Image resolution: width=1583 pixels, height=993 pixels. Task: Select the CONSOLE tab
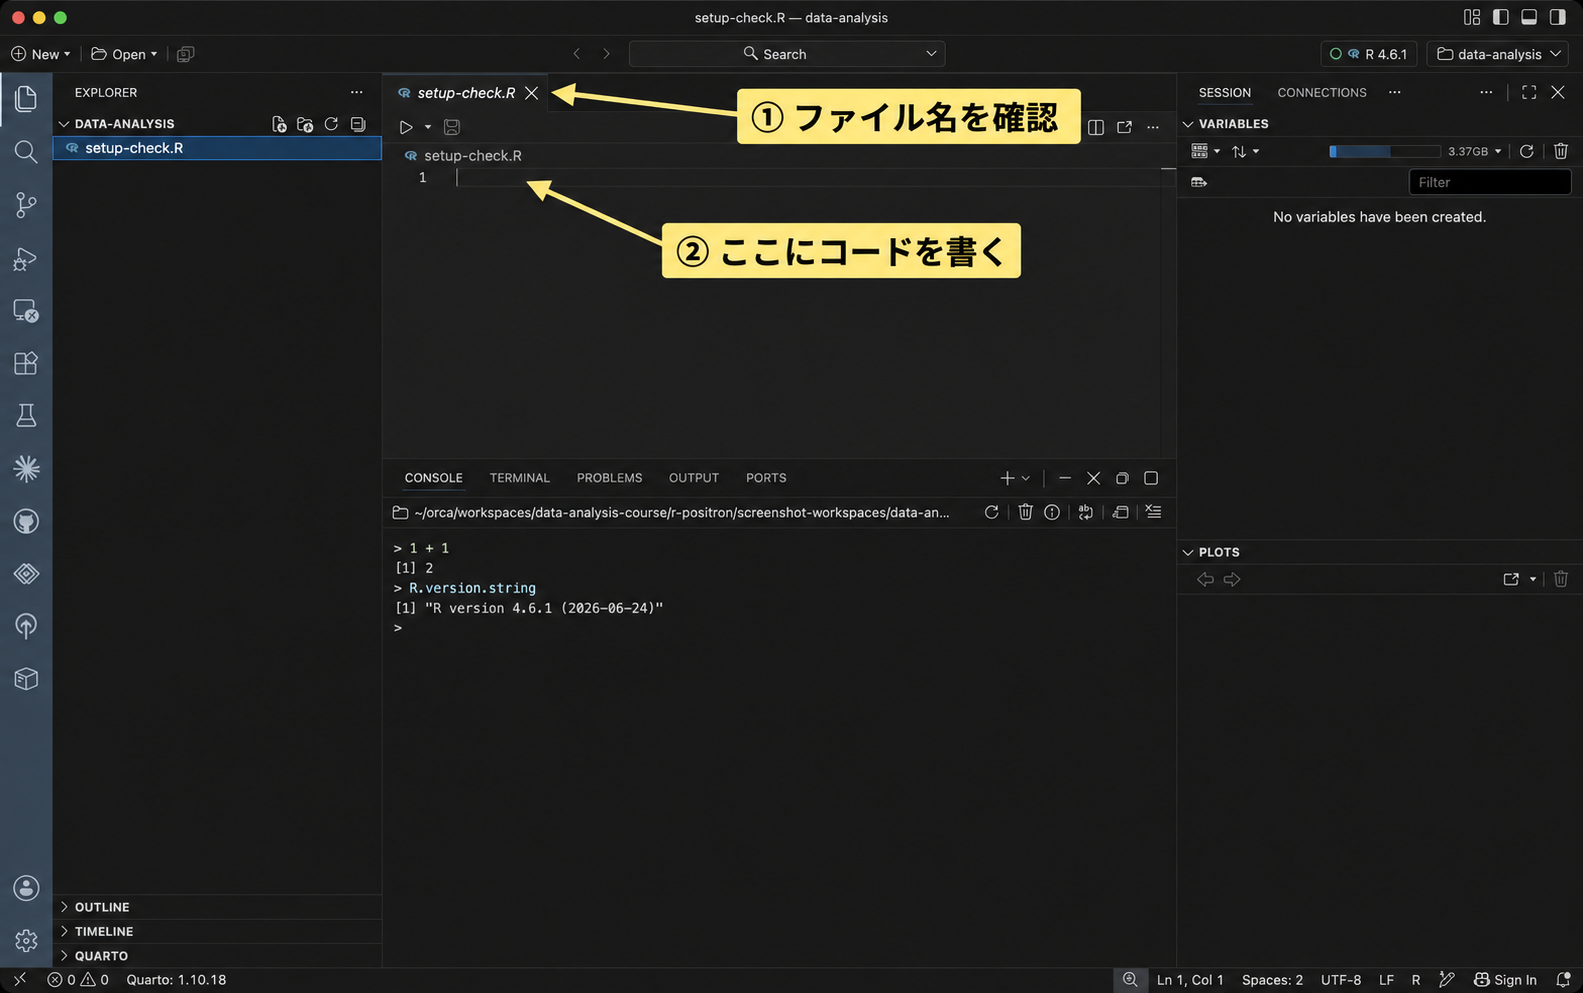point(433,478)
